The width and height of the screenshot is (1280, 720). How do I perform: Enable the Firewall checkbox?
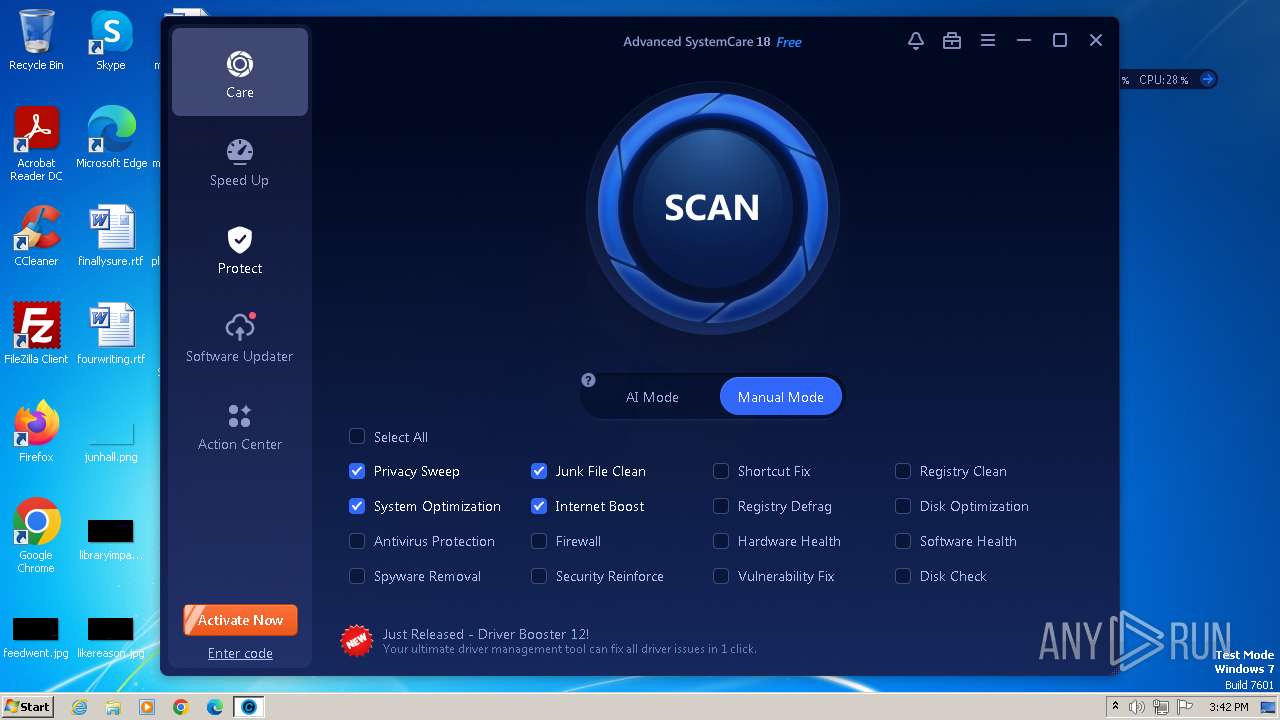539,540
